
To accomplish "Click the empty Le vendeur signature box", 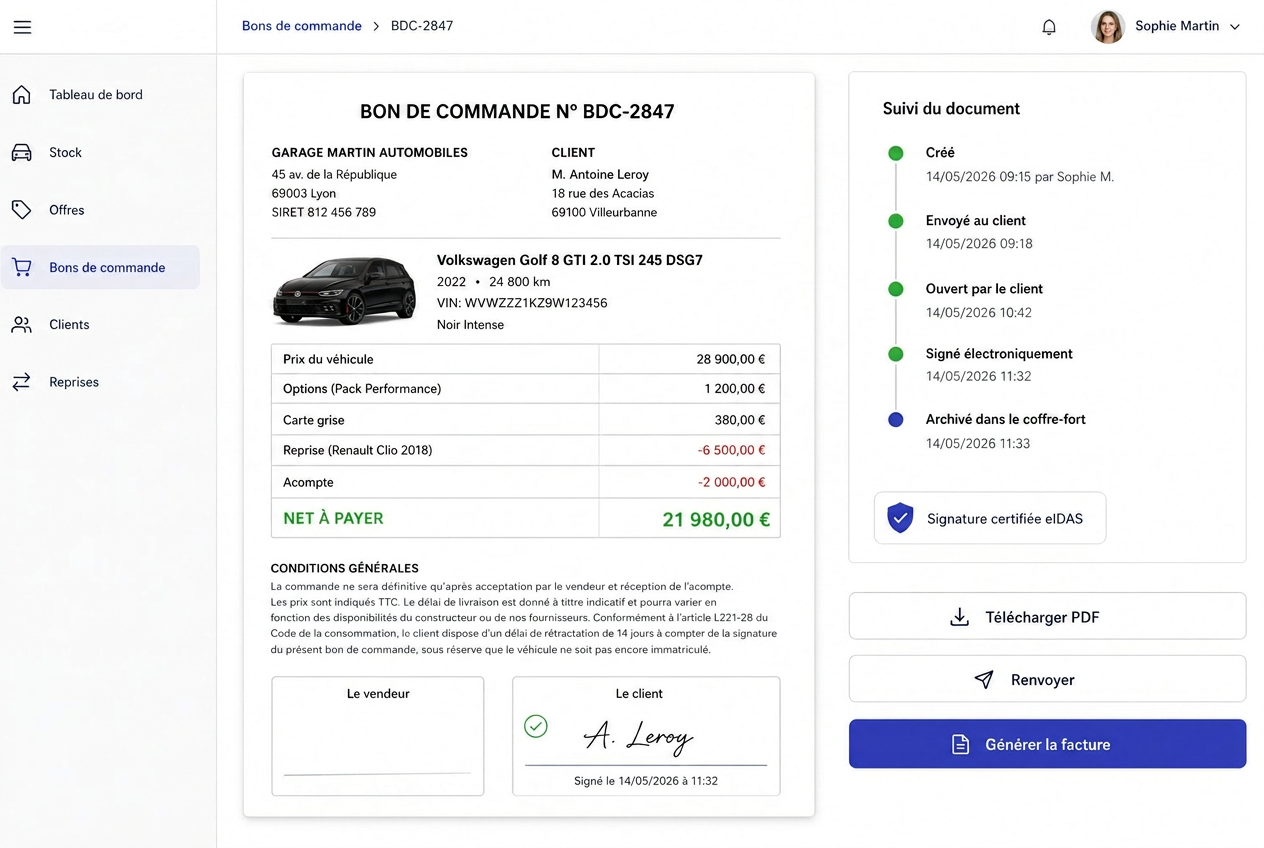I will tap(378, 736).
